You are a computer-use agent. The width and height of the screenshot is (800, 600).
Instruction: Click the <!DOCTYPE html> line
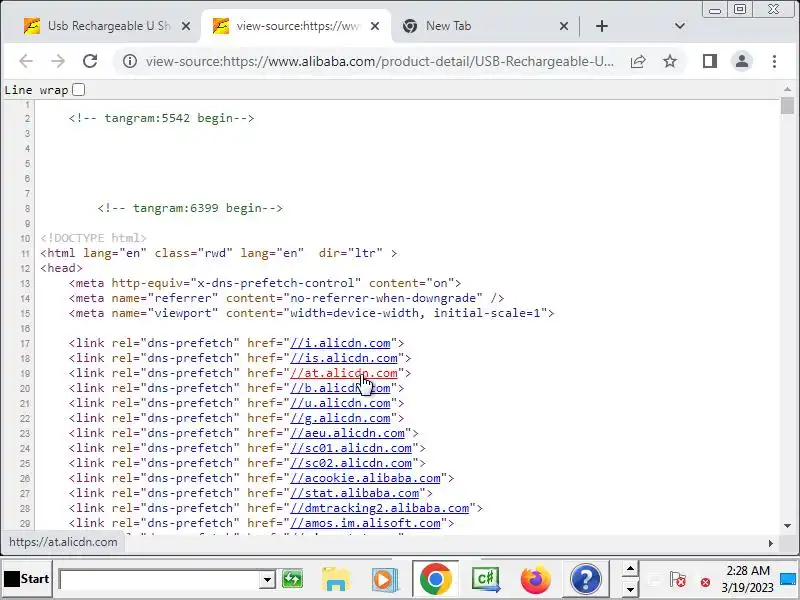[x=93, y=238]
